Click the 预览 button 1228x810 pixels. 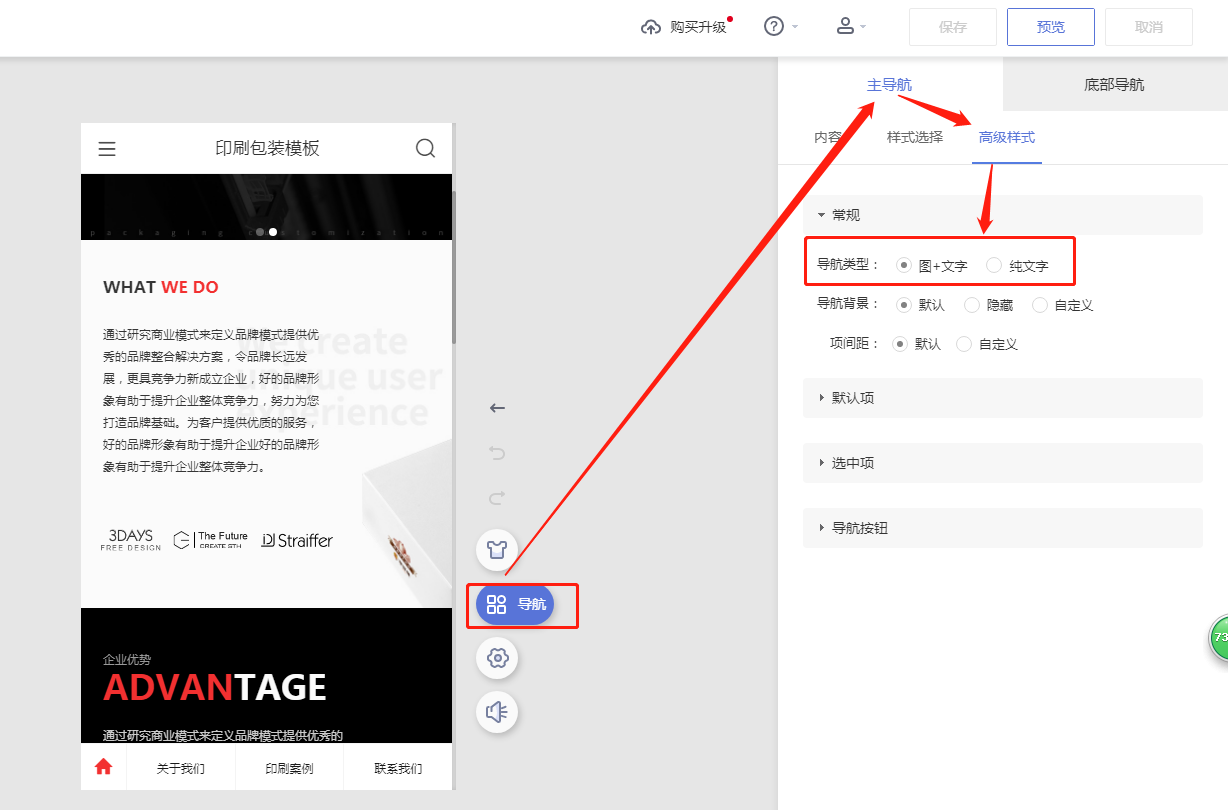(x=1051, y=27)
